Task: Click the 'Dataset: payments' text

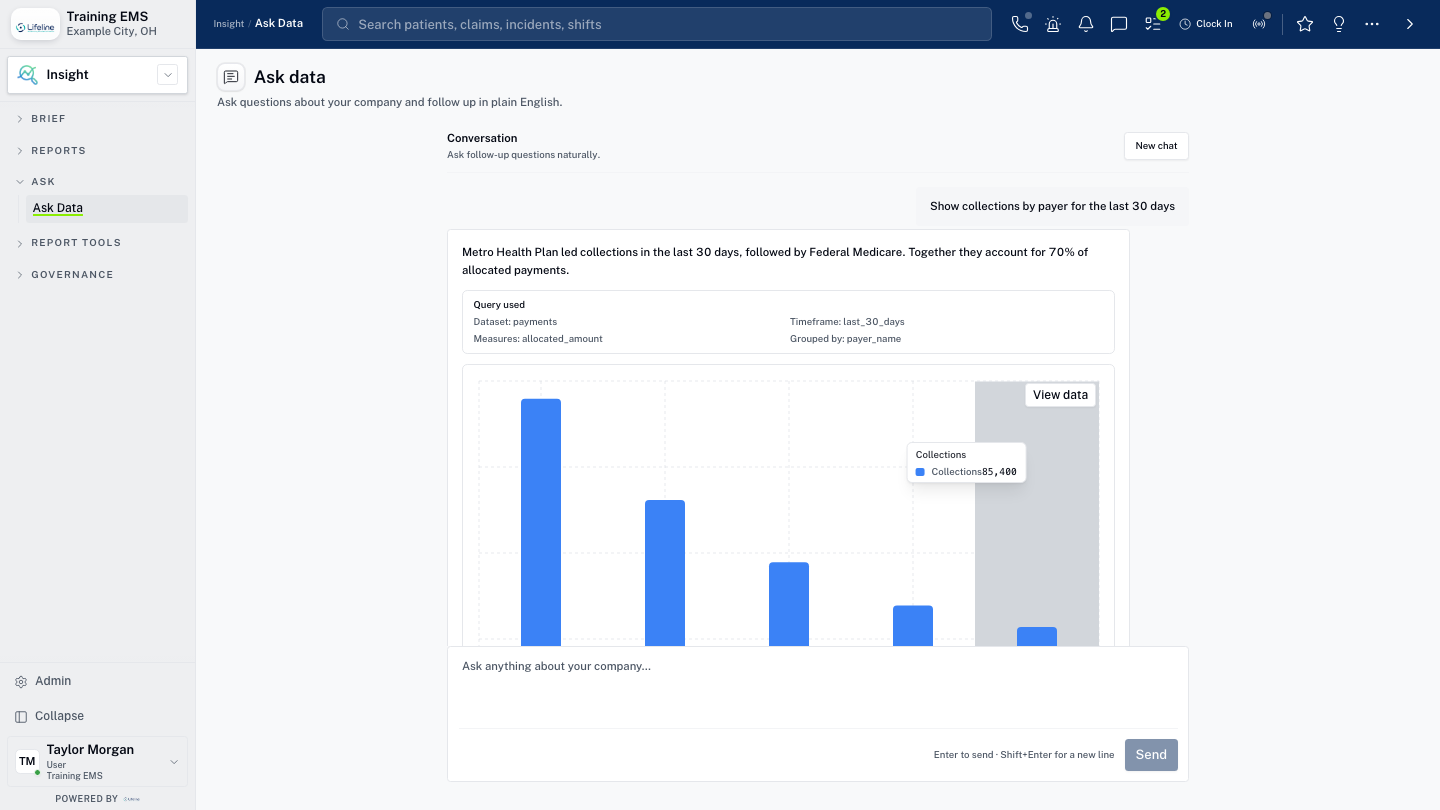Action: [515, 322]
